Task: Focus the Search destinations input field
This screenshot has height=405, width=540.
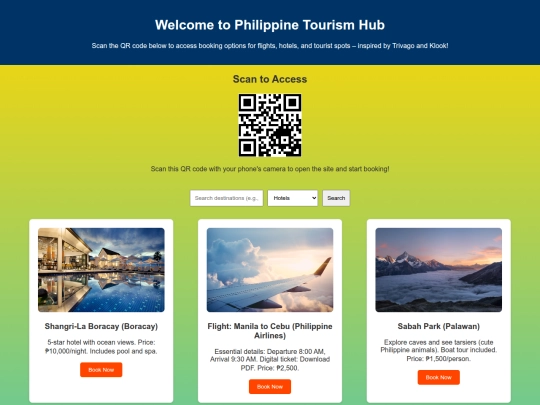Action: 226,198
